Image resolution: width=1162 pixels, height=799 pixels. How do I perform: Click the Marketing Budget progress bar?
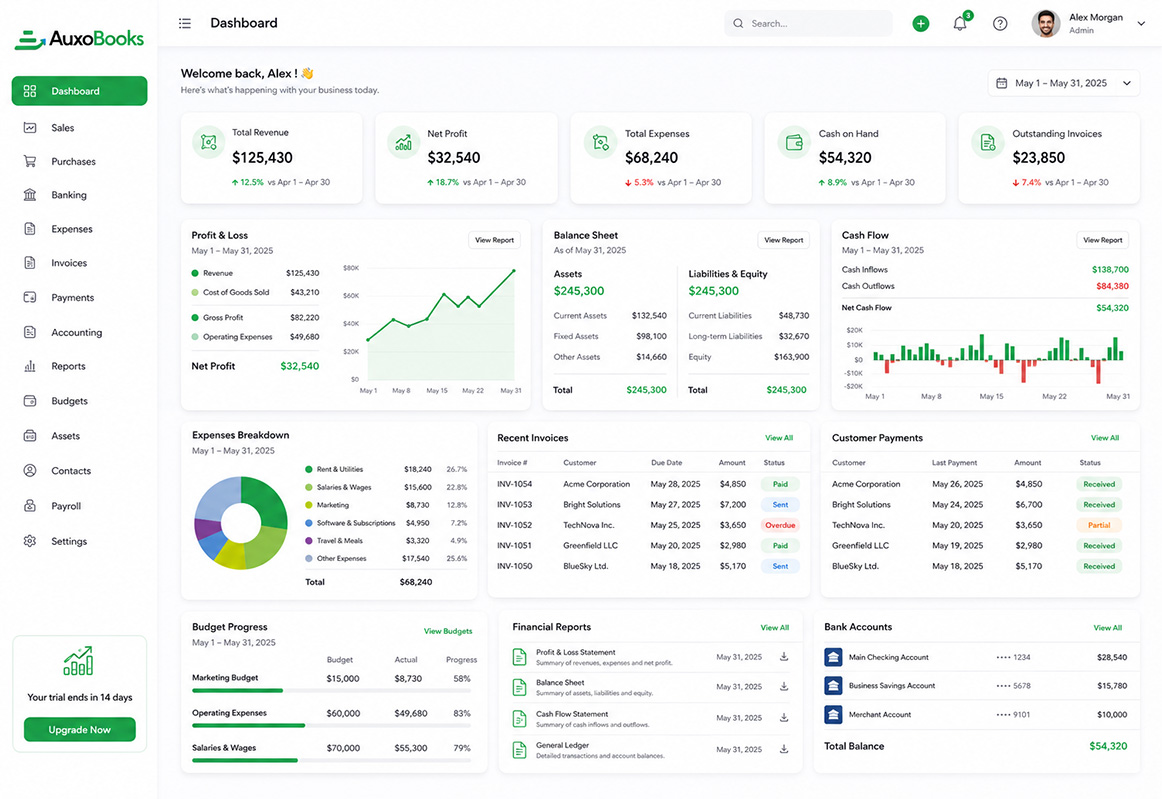331,691
